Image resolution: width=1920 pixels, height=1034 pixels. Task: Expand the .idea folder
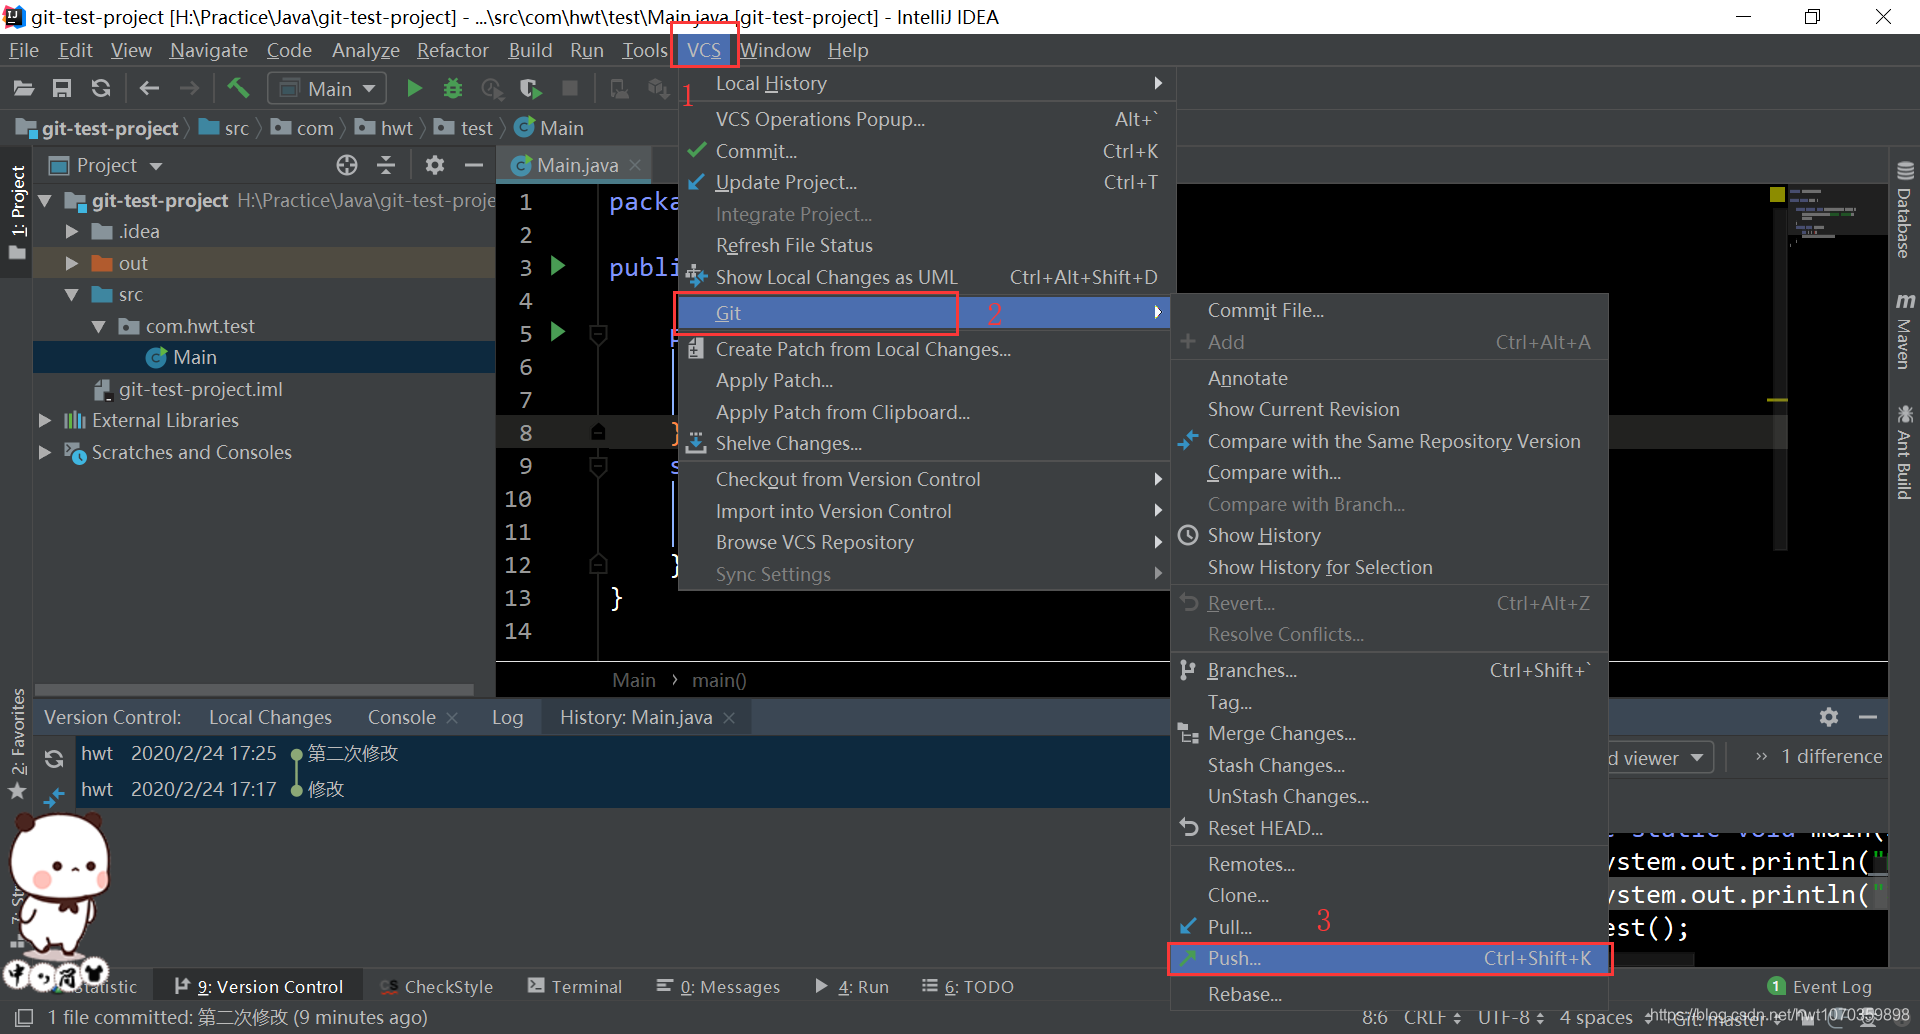(x=72, y=232)
